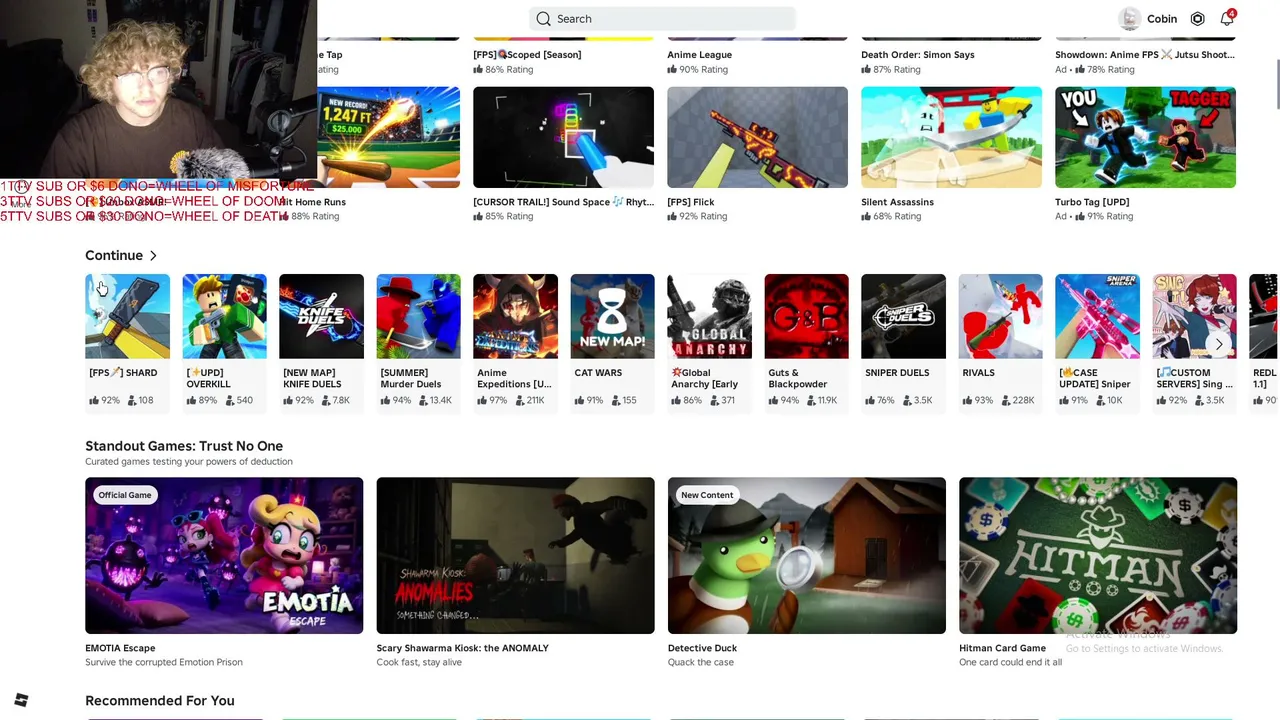Expand the Continue section chevron
Image resolution: width=1280 pixels, height=720 pixels.
click(x=153, y=256)
